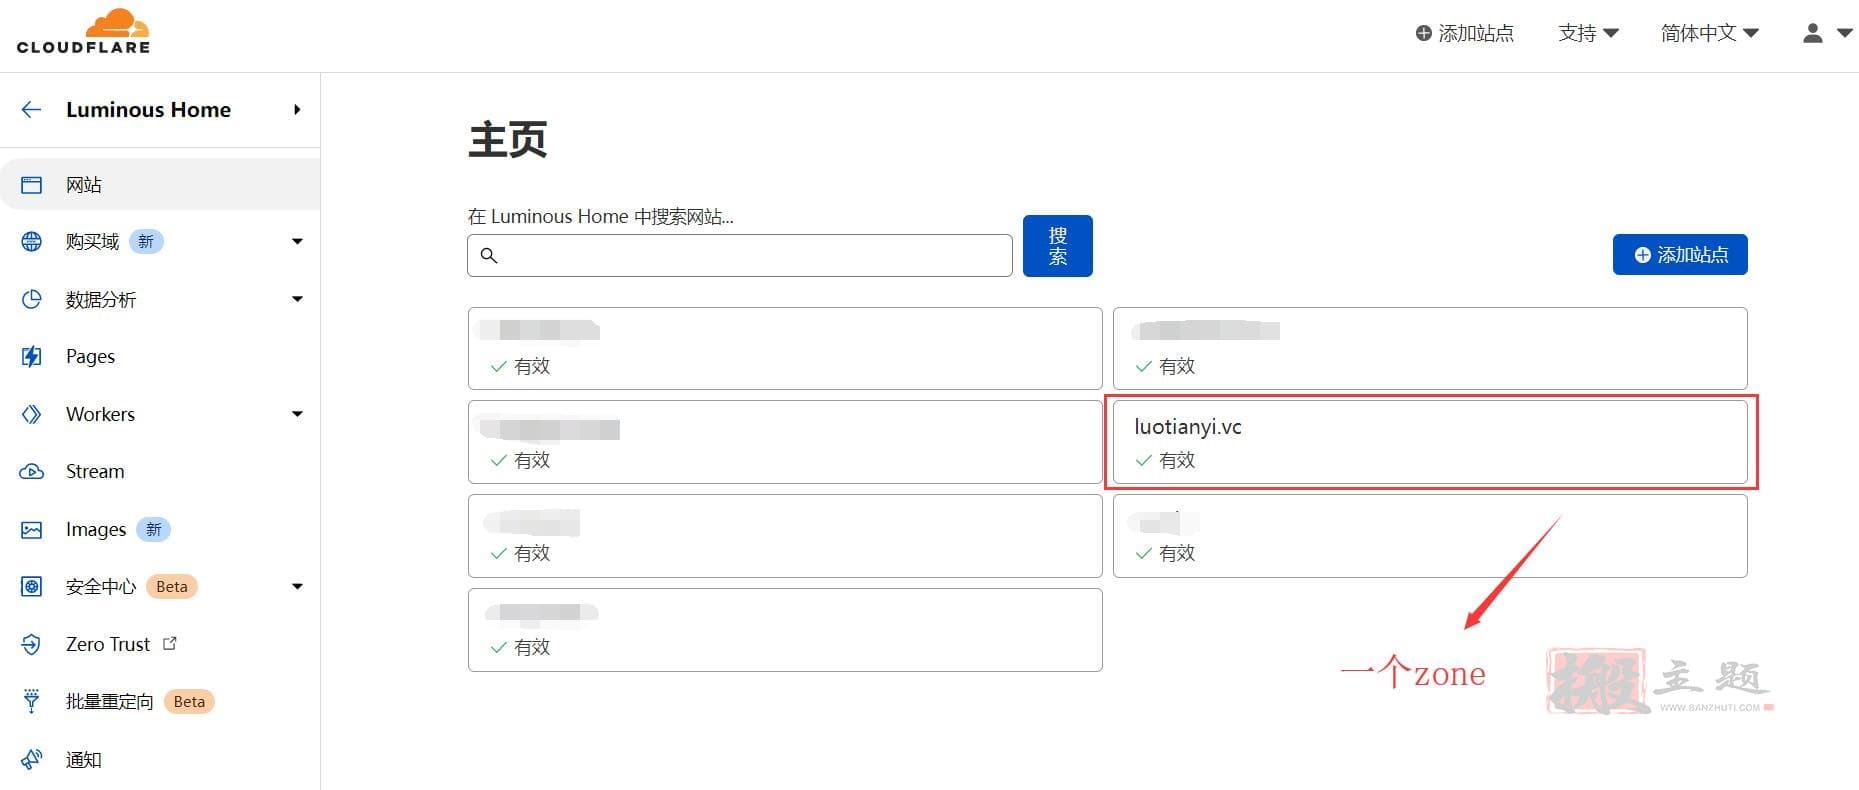
Task: Click the Luminous Home account name
Action: [149, 110]
